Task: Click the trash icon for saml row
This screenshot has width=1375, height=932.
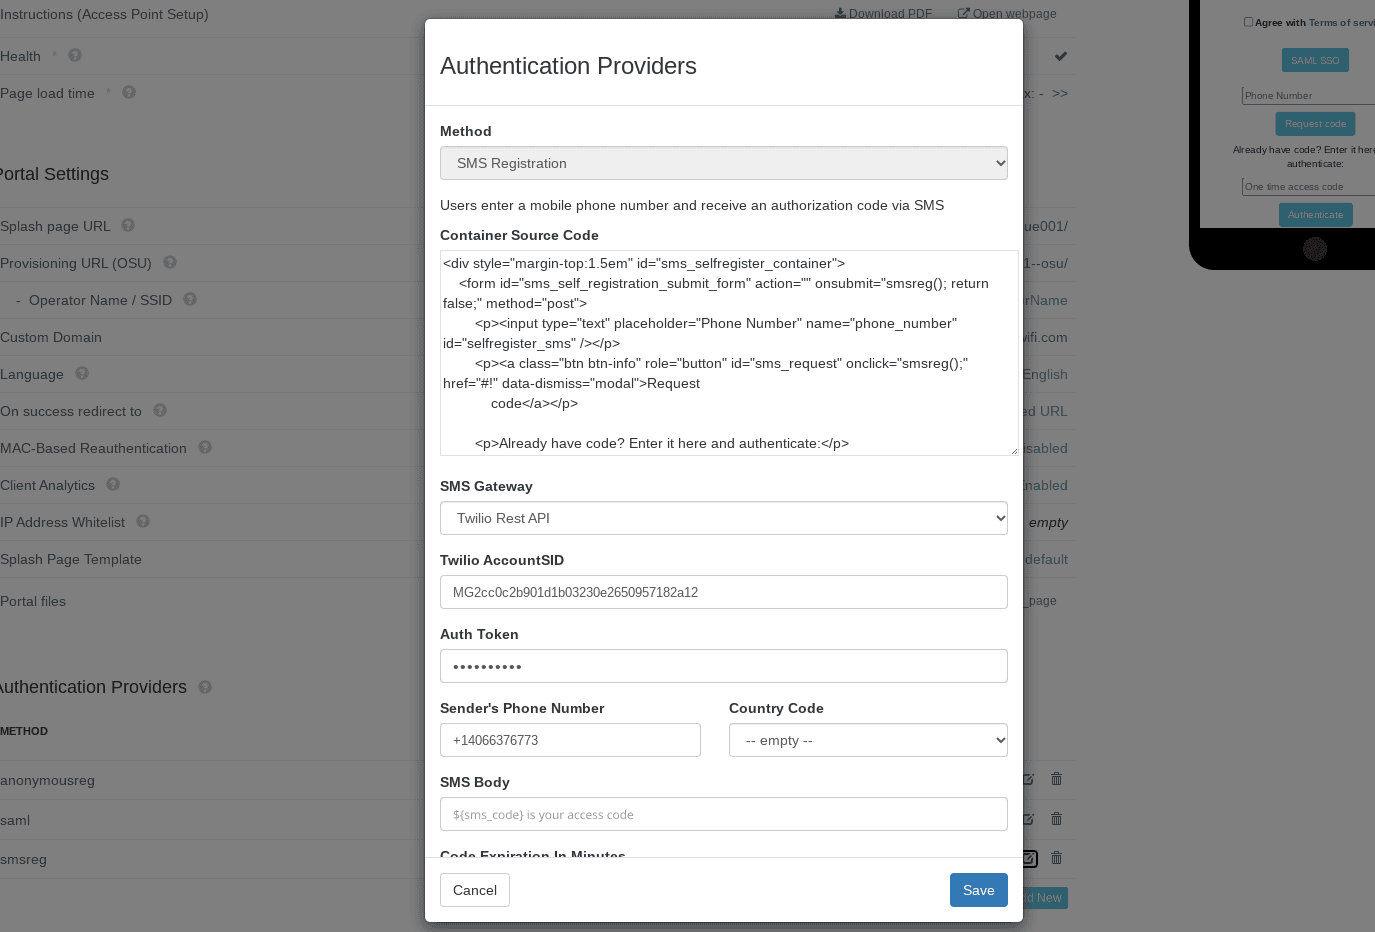Action: [1056, 819]
